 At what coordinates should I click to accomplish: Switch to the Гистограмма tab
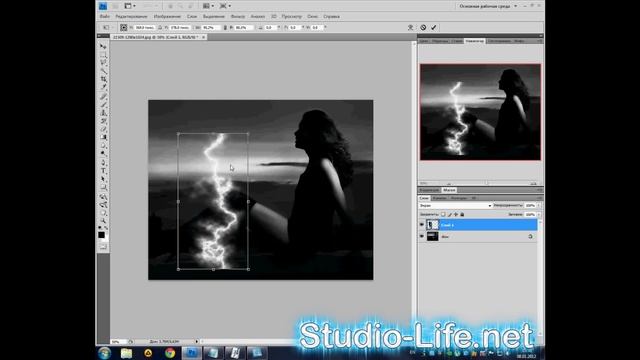[499, 41]
